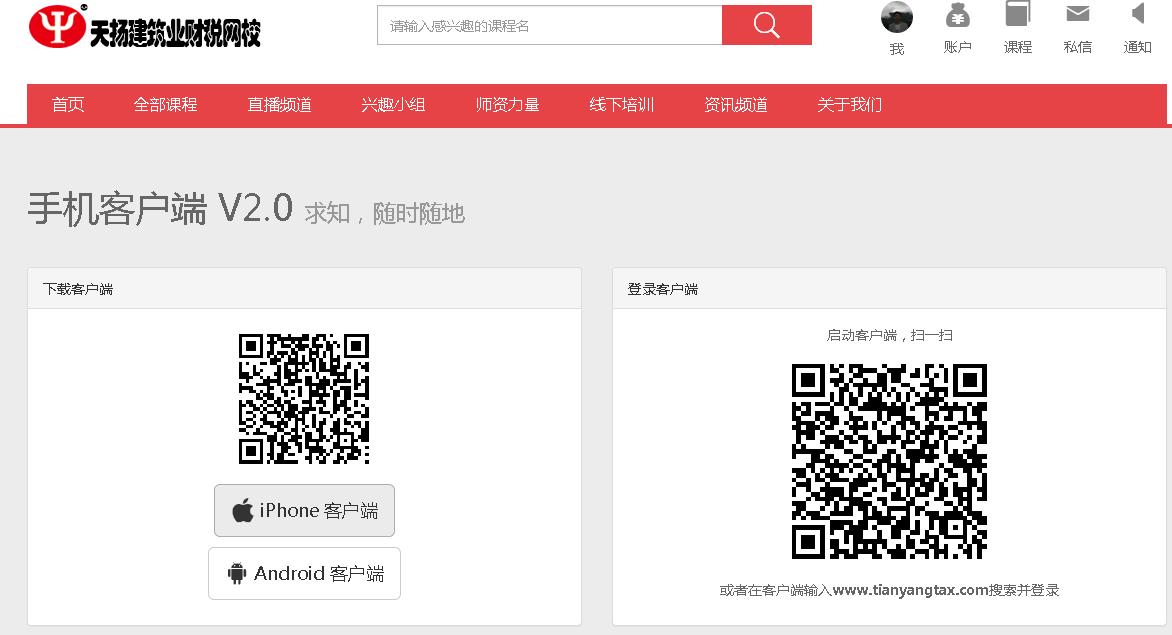Open the 通知 speaker icon
The image size is (1172, 635).
coord(1137,15)
